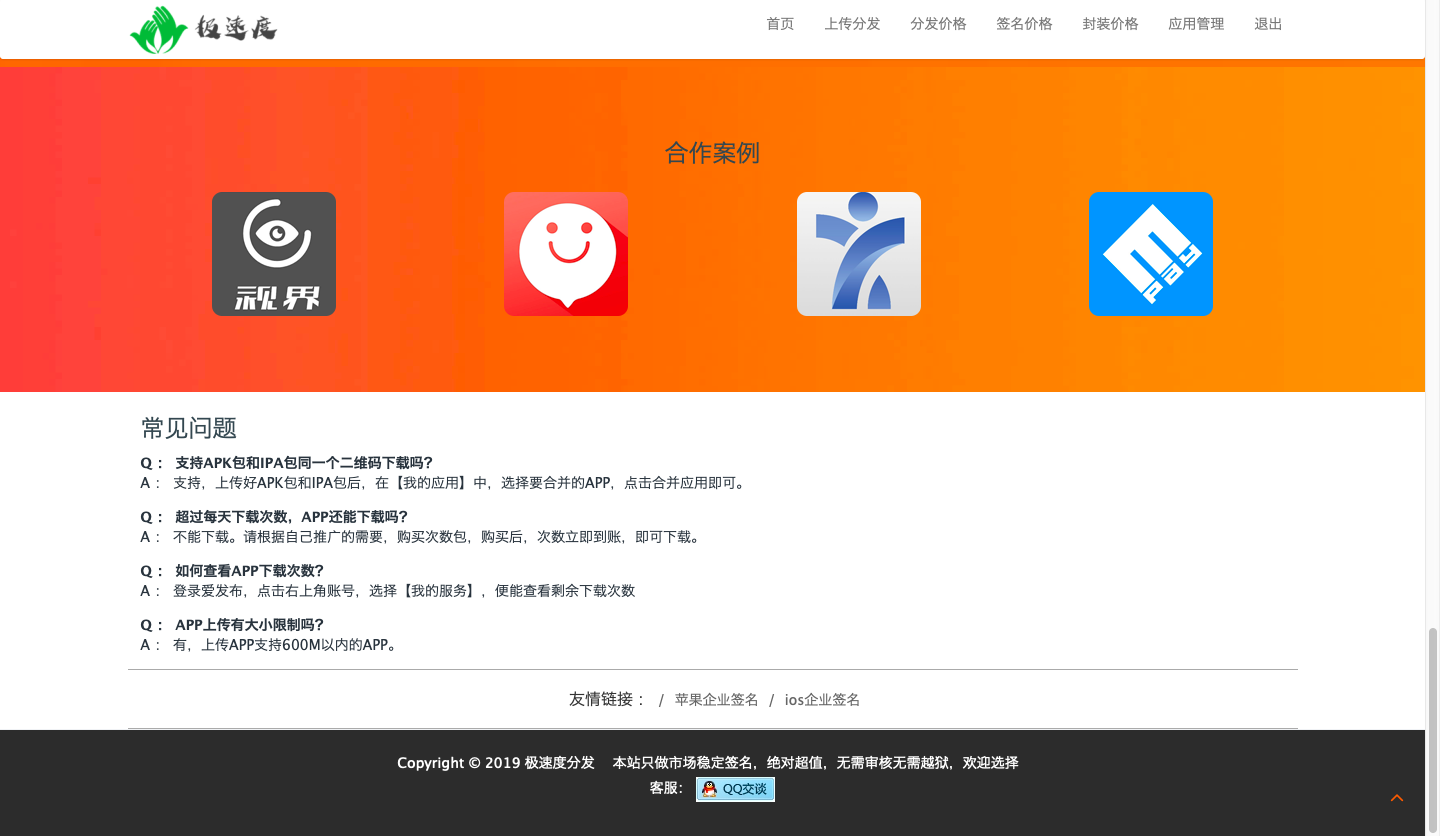Open the ios企业签名 link
Image resolution: width=1440 pixels, height=836 pixels.
coord(822,700)
